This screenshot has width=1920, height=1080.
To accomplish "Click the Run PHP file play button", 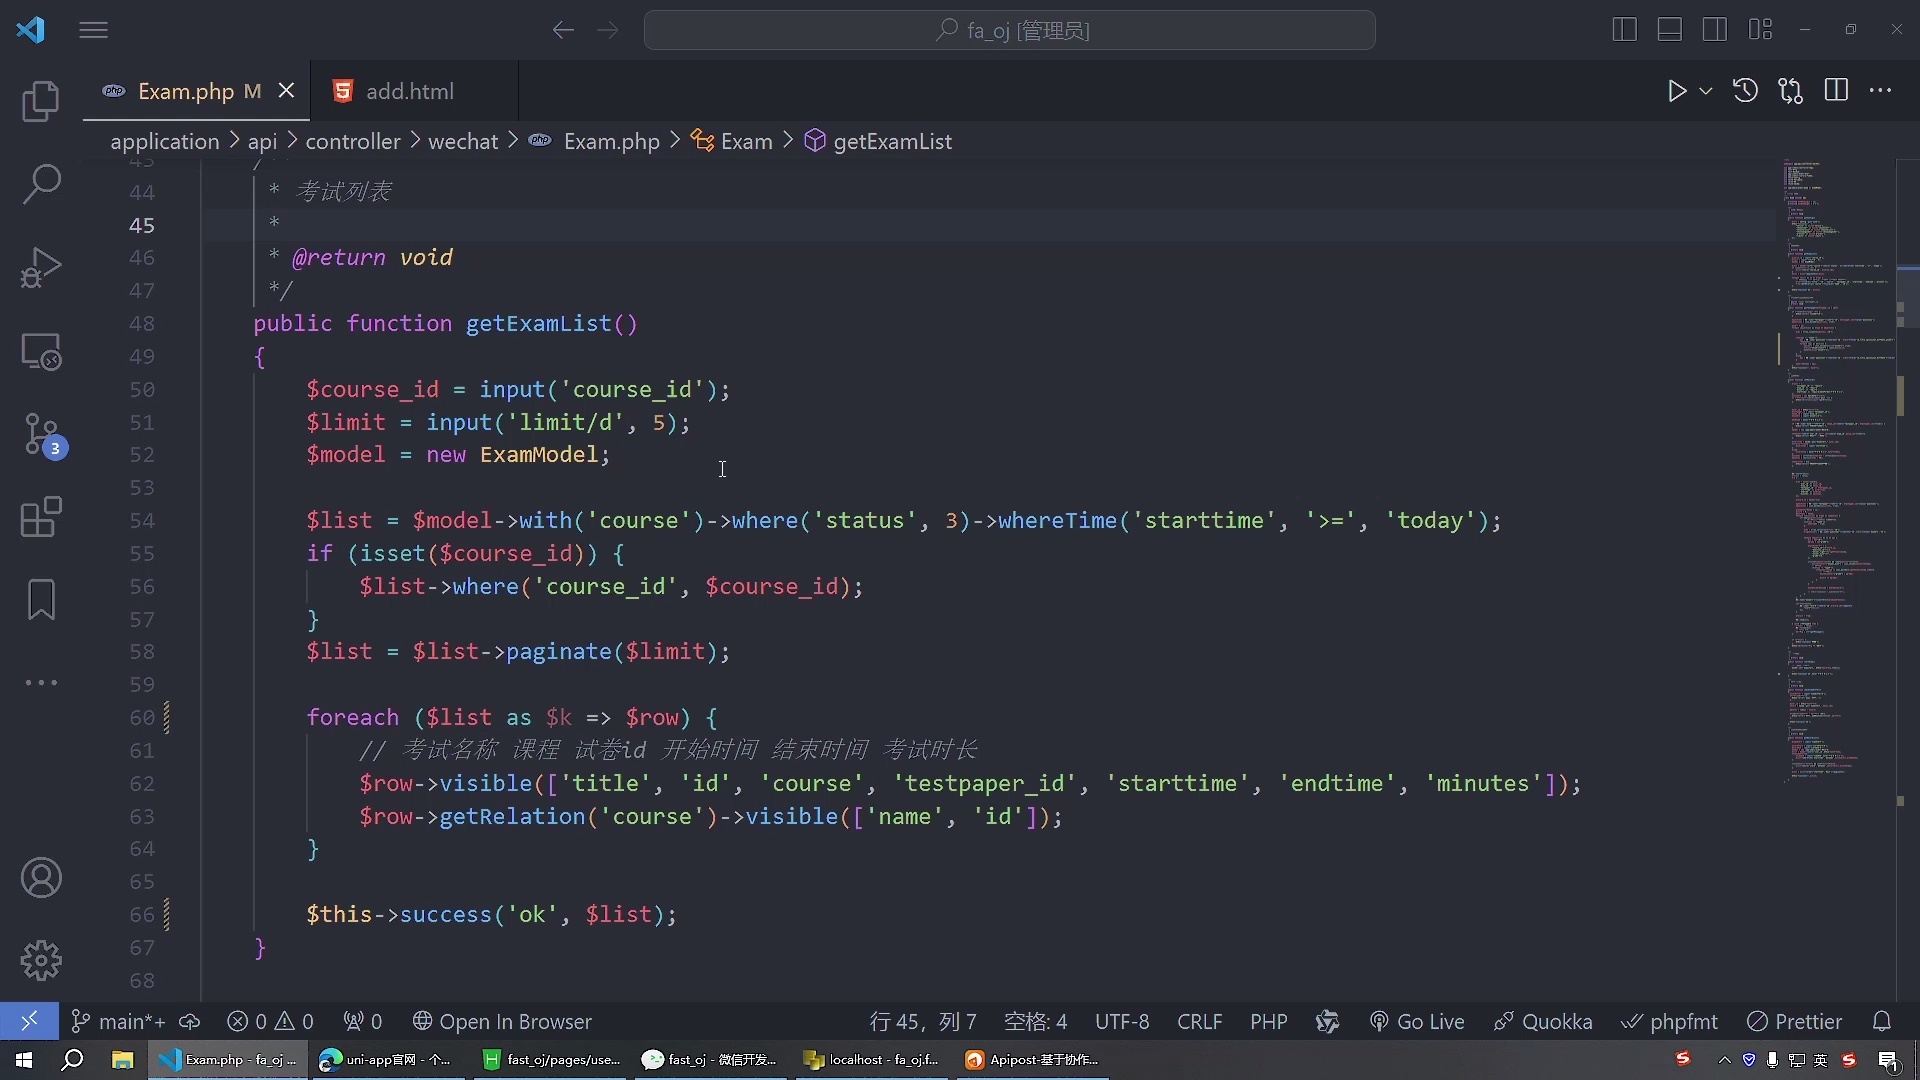I will point(1677,91).
